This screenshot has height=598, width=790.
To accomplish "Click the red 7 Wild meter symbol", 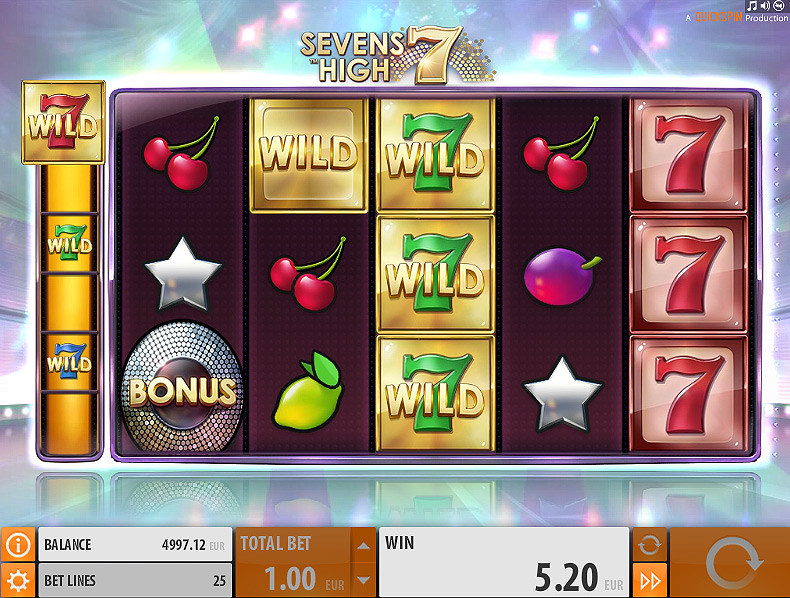I will pyautogui.click(x=63, y=122).
